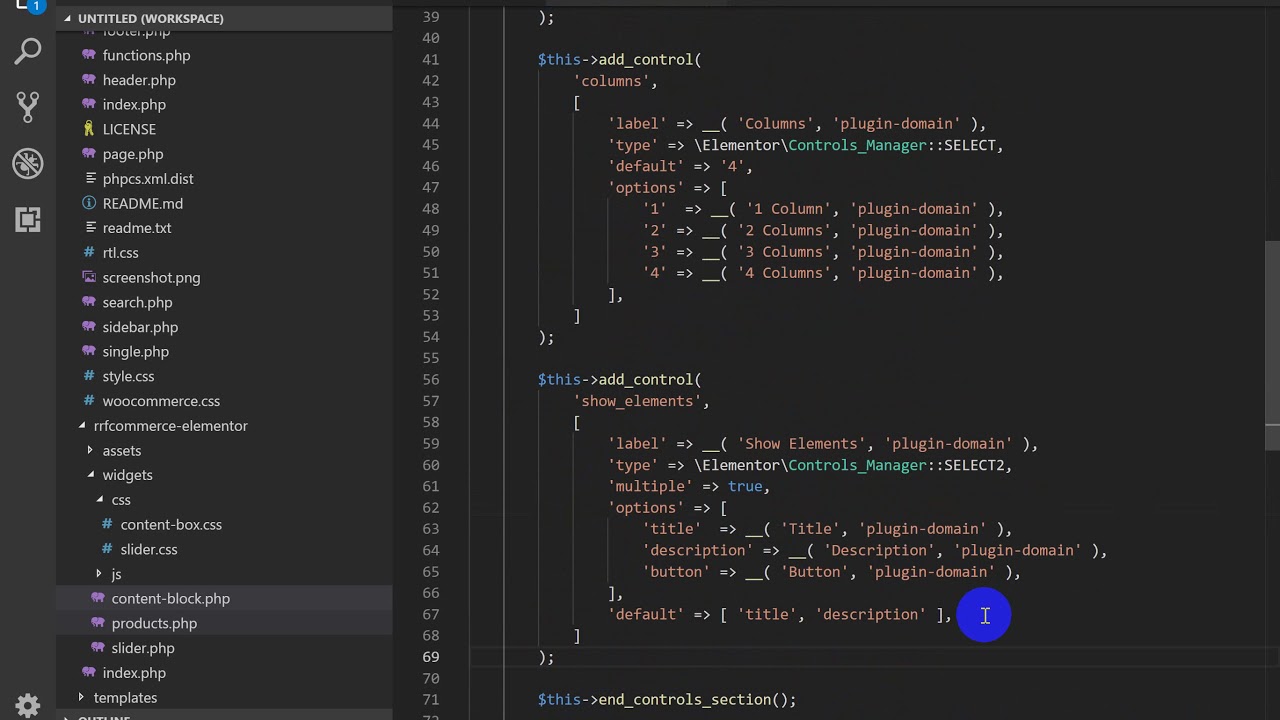Collapse the css folder
1280x720 pixels.
(x=99, y=500)
